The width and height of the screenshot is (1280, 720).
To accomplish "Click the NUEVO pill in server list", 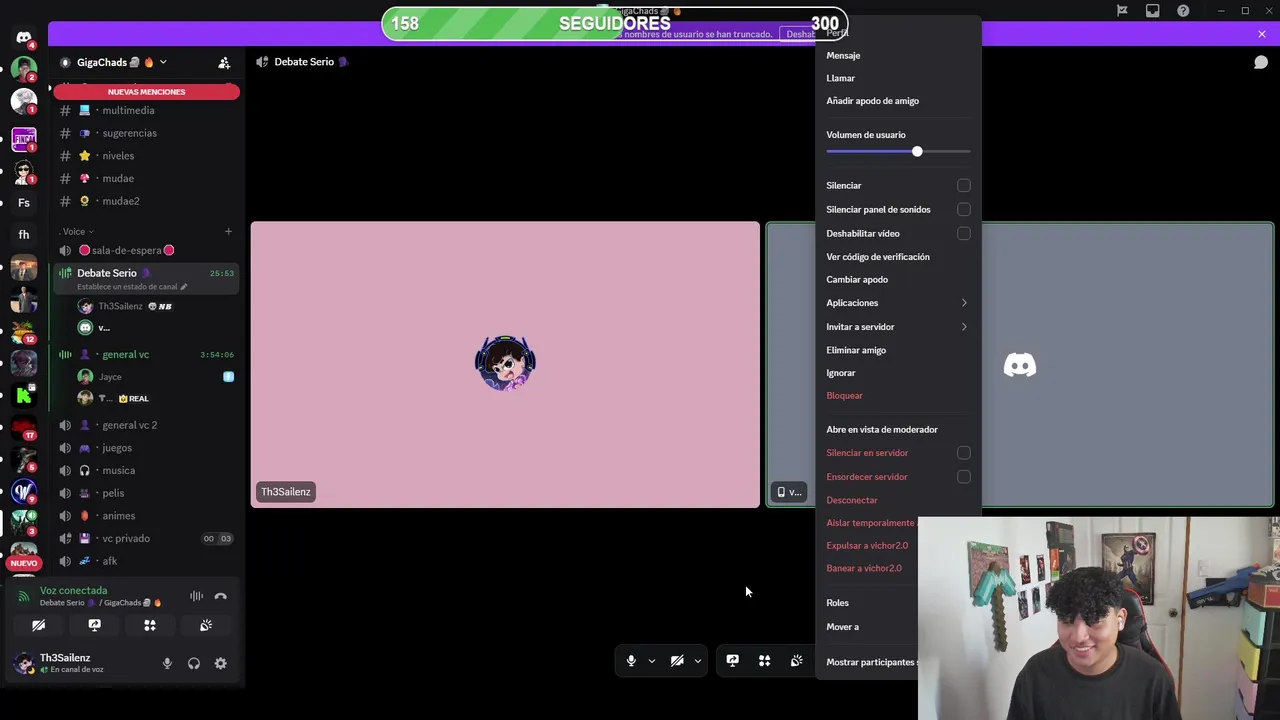I will point(23,563).
